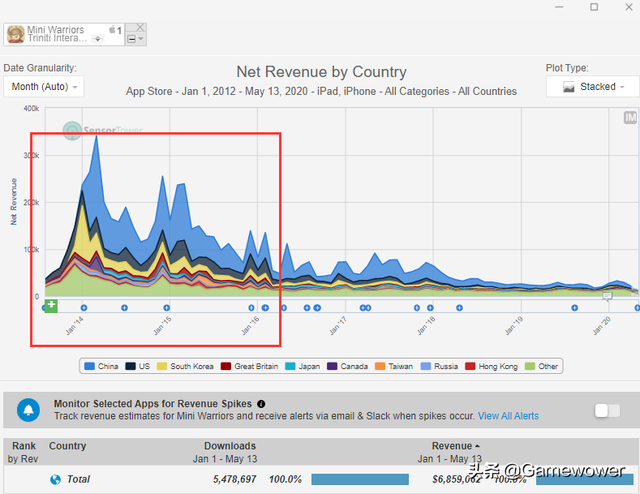Sort by the Rank by Rev column header
Screen dimensions: 640x494
tap(23, 452)
